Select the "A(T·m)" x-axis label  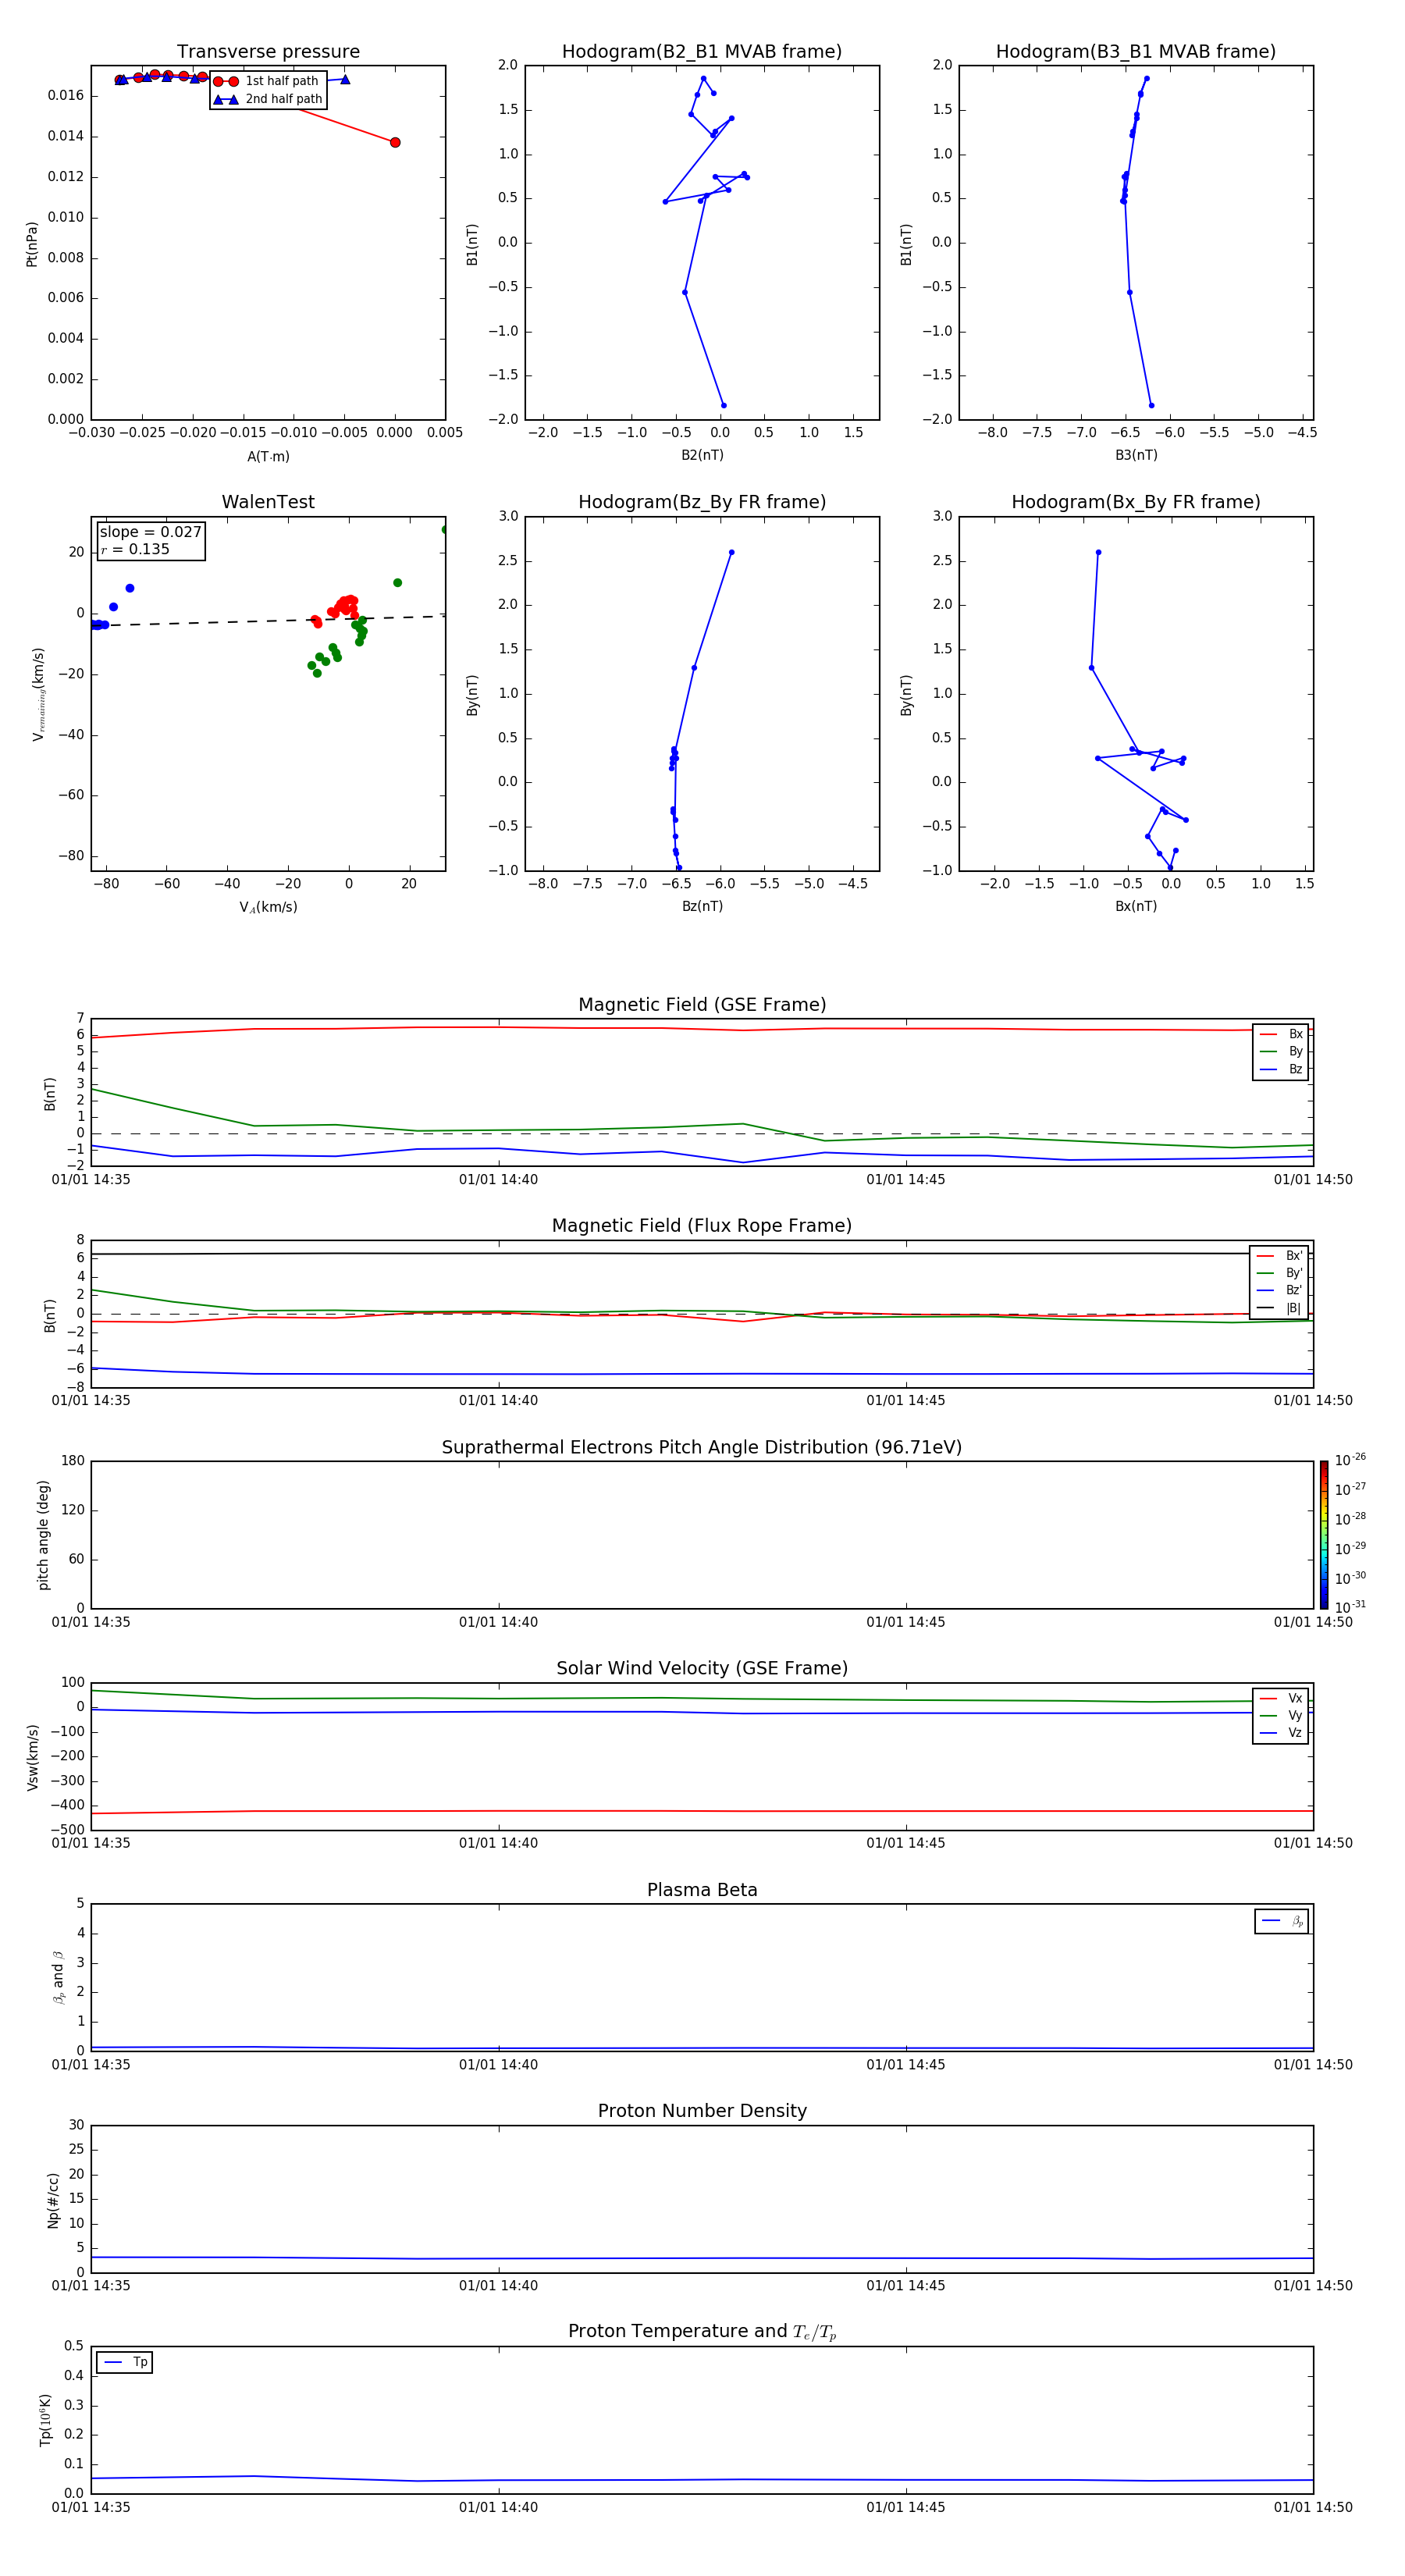click(x=268, y=456)
